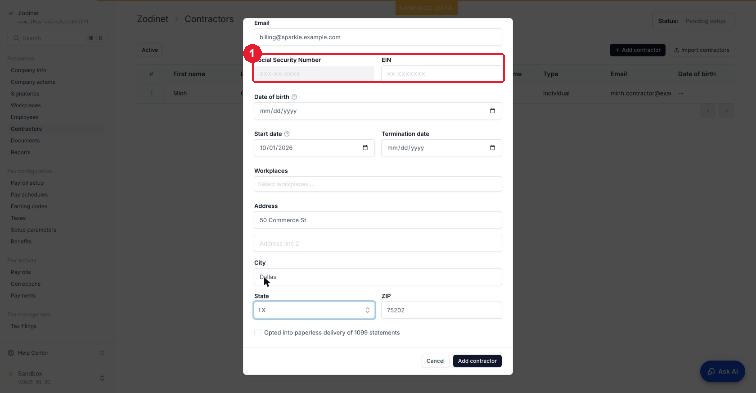Click the City field

pos(378,277)
